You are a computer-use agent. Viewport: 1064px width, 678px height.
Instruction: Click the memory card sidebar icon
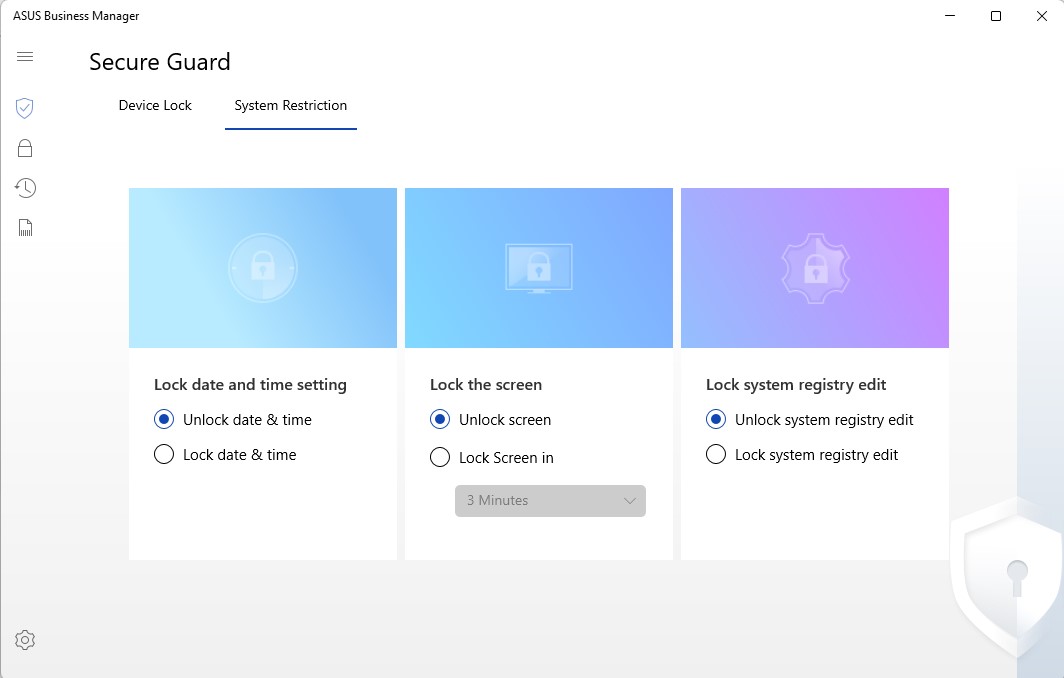25,228
